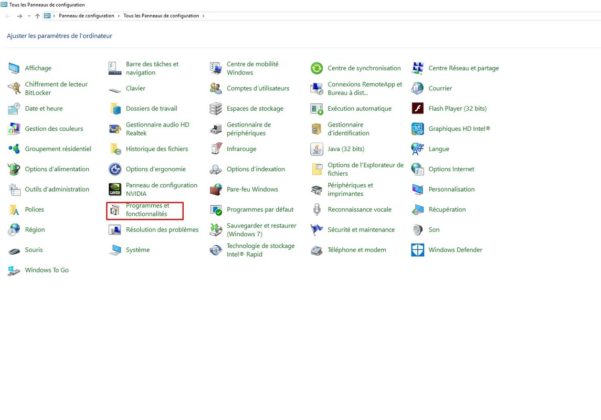Click the back arrow navigation button
Image resolution: width=601 pixels, height=420 pixels.
pyautogui.click(x=9, y=16)
